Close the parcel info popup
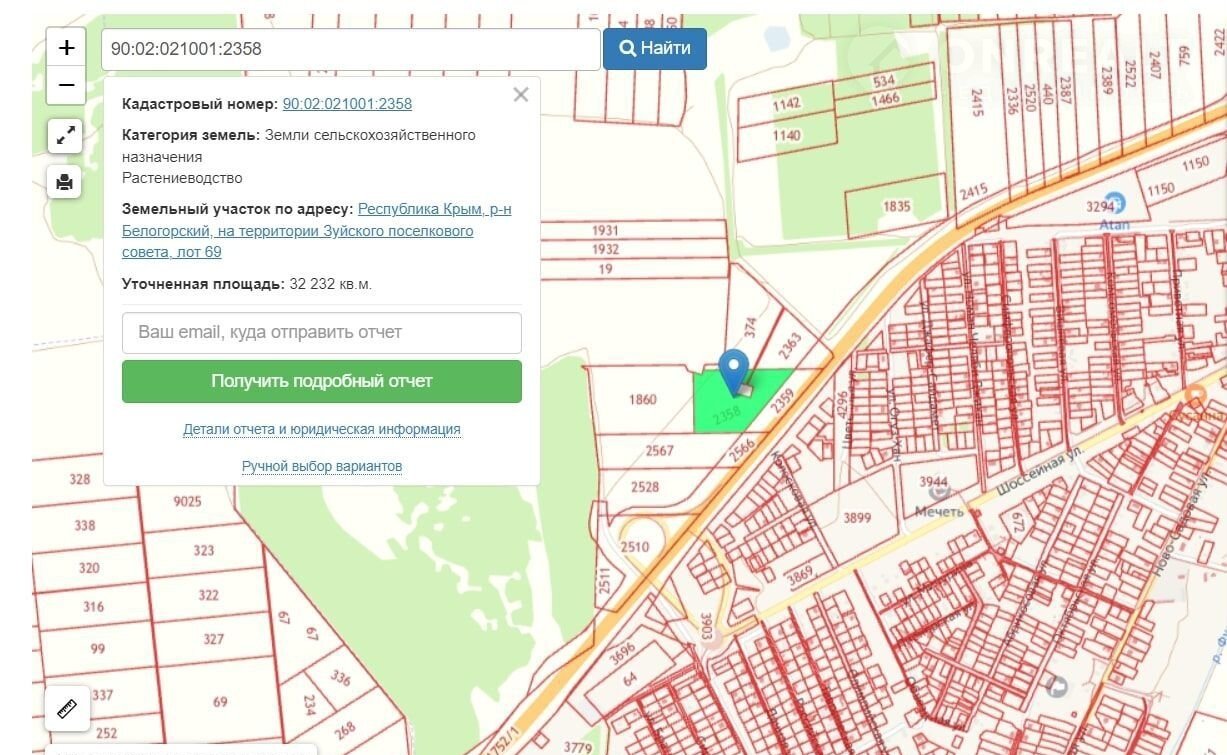1227x755 pixels. point(520,95)
